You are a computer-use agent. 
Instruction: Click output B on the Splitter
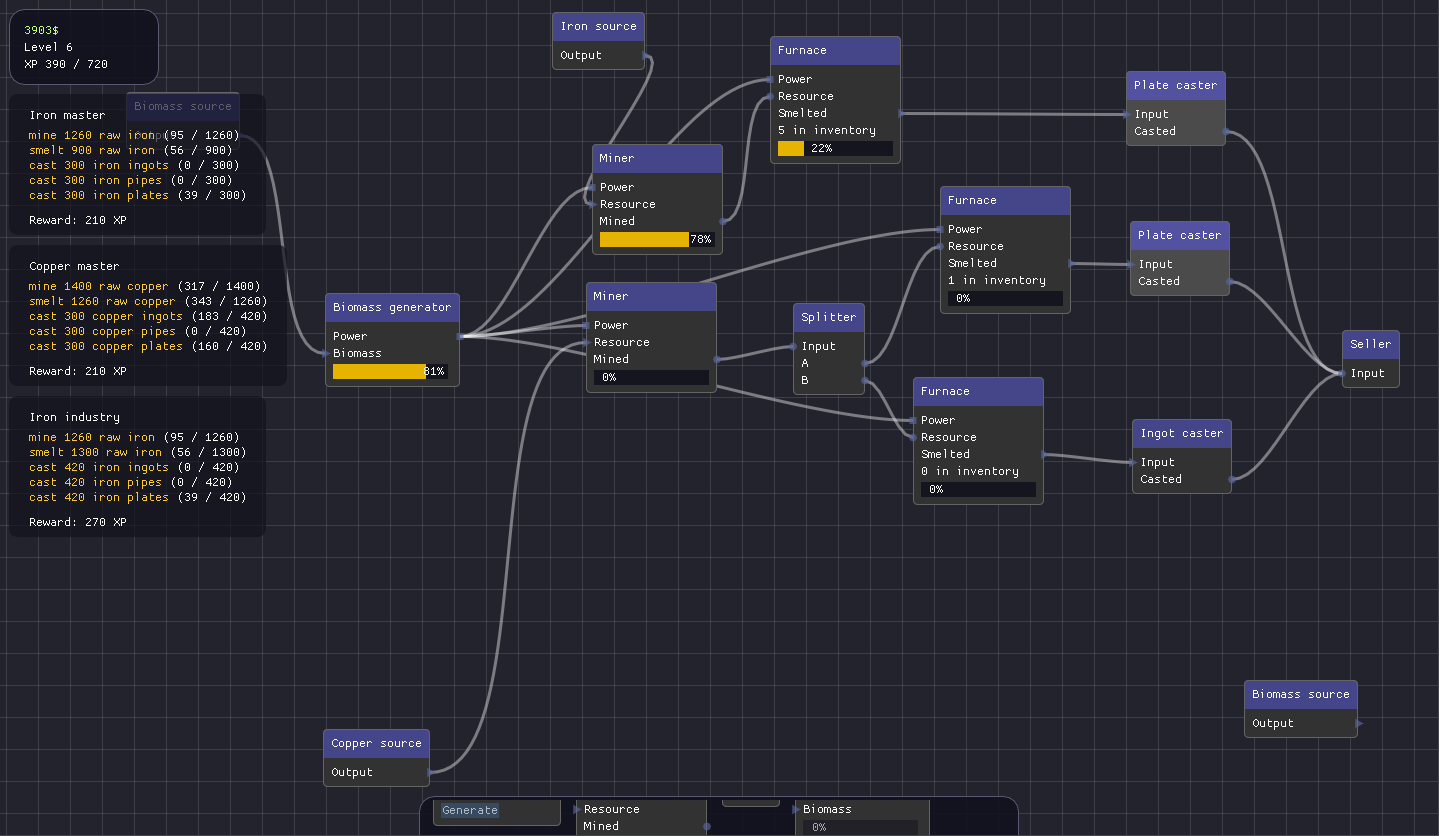coord(829,380)
